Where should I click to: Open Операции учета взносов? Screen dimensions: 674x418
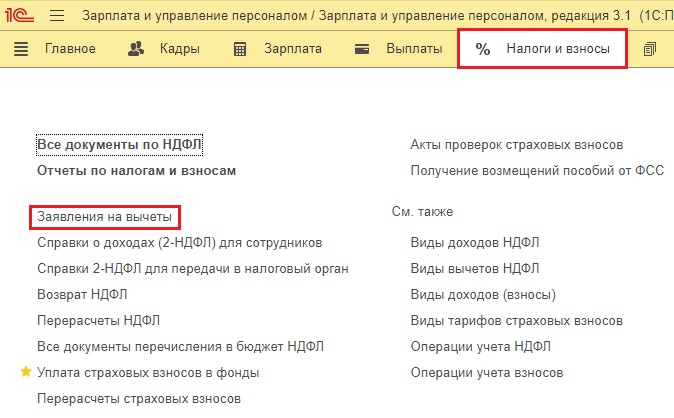[487, 373]
